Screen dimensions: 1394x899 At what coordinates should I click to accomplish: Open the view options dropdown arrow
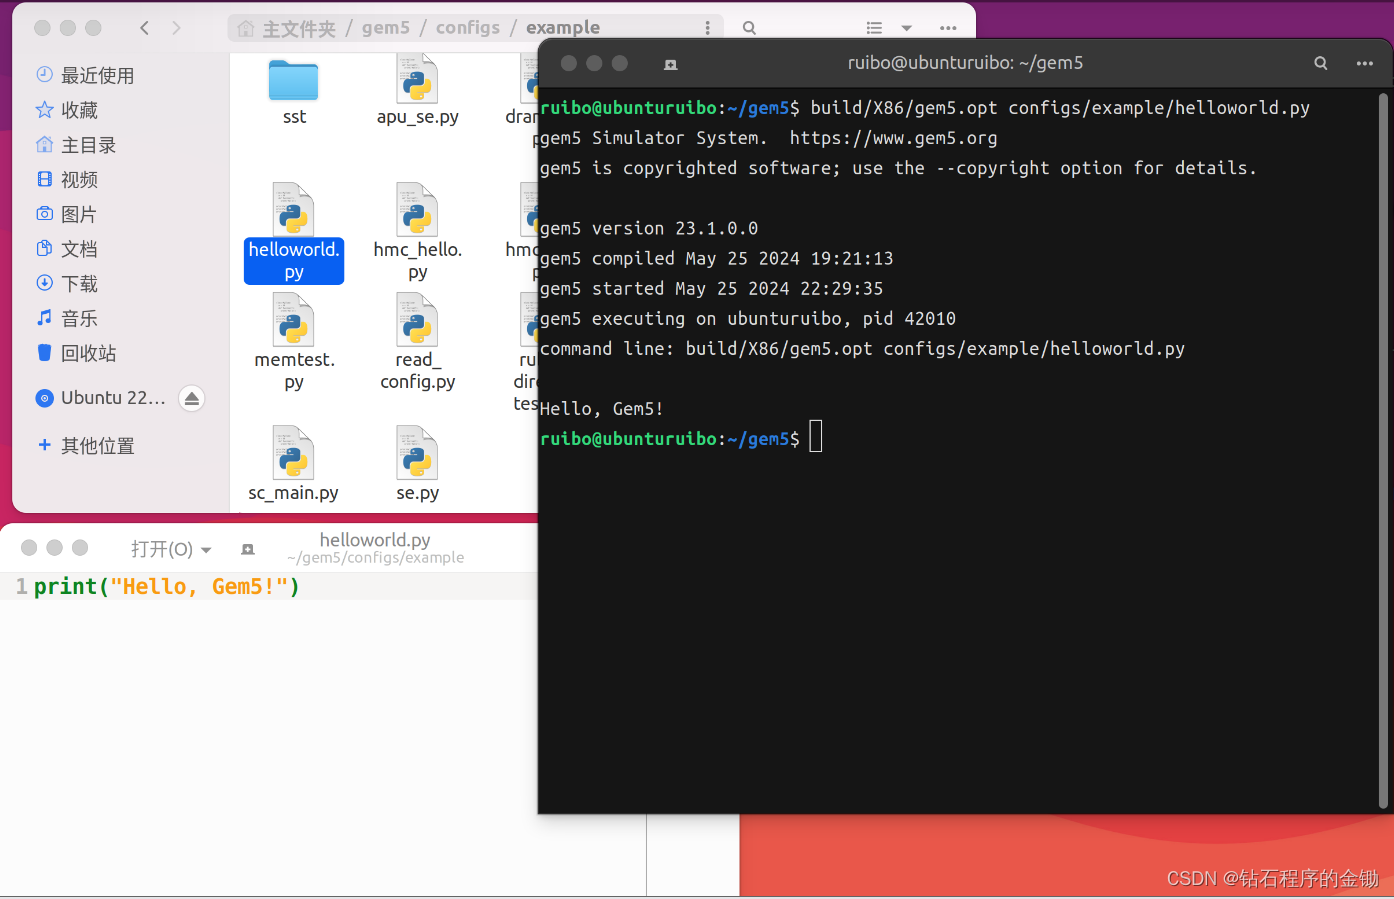click(906, 27)
